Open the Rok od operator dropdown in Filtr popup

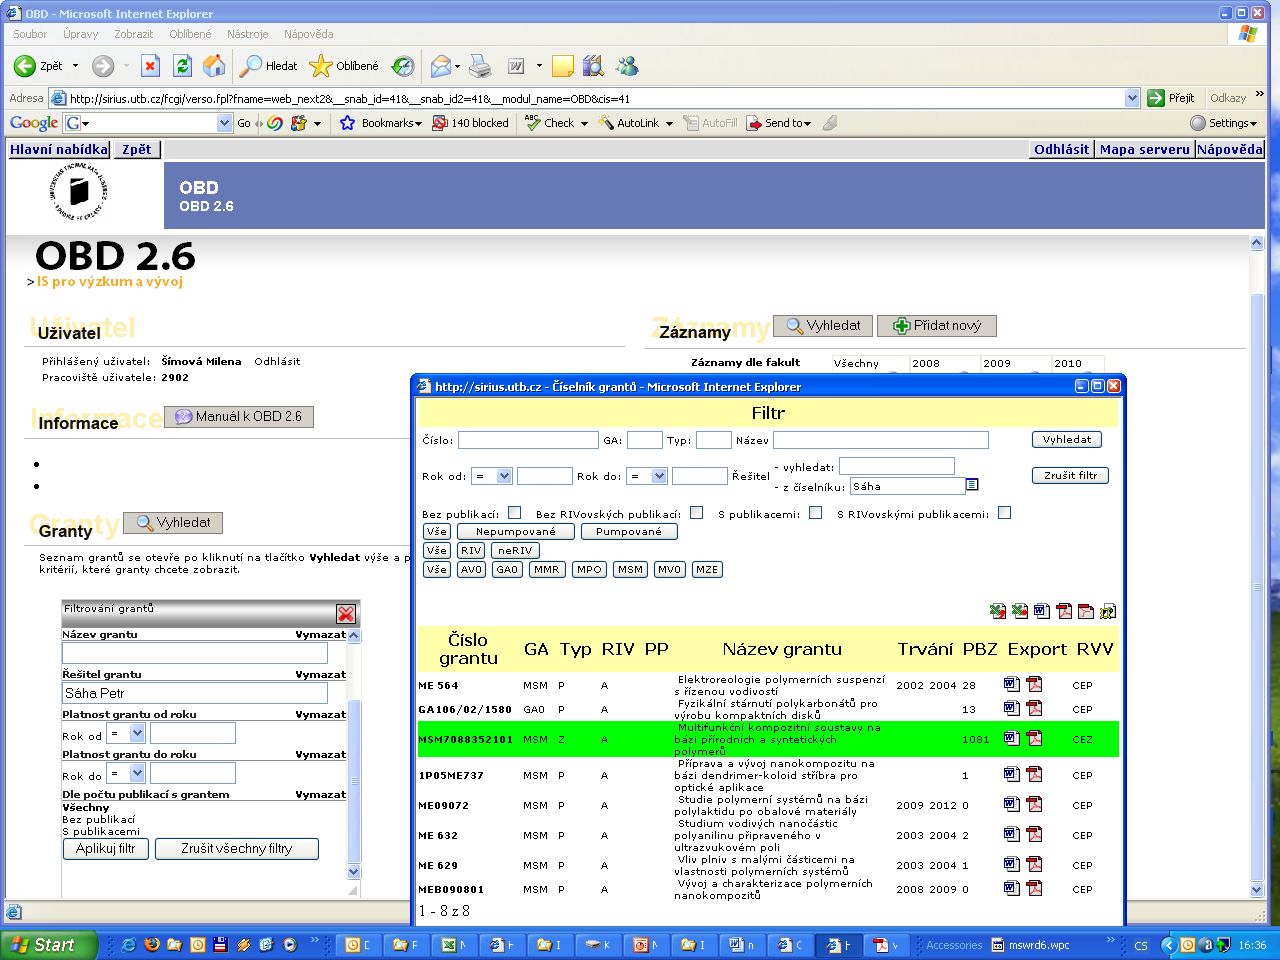pyautogui.click(x=504, y=476)
